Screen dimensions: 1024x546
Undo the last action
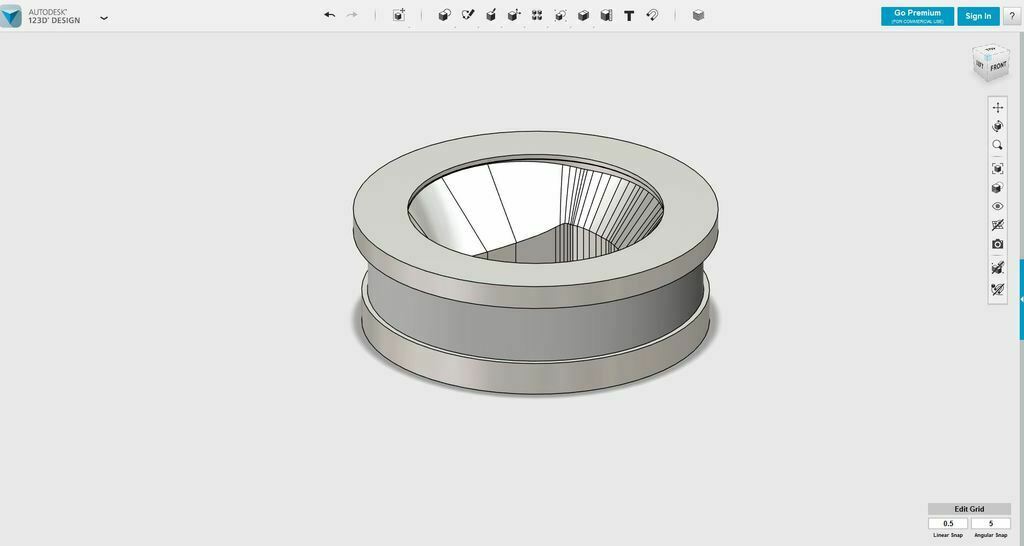(x=330, y=15)
